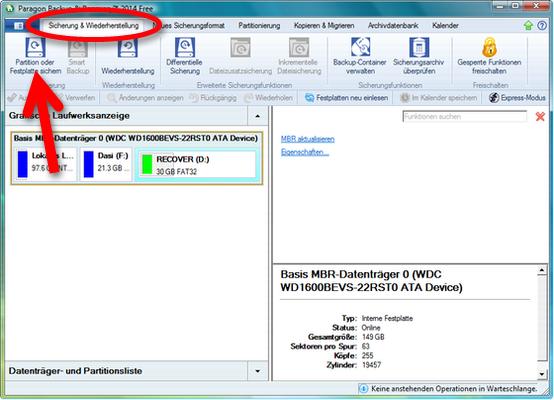Expand Datenträger- und Partitionsliste panel
This screenshot has width=554, height=400.
258,371
